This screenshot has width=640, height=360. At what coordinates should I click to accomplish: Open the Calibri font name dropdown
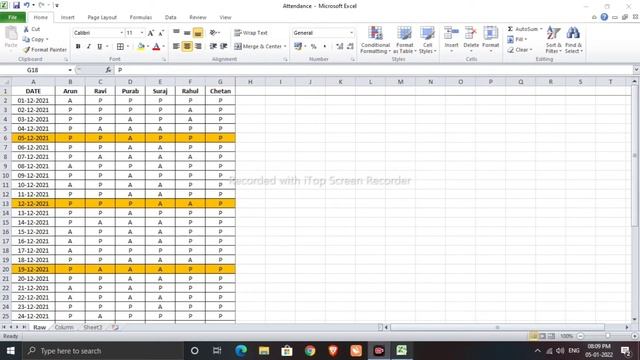(121, 33)
